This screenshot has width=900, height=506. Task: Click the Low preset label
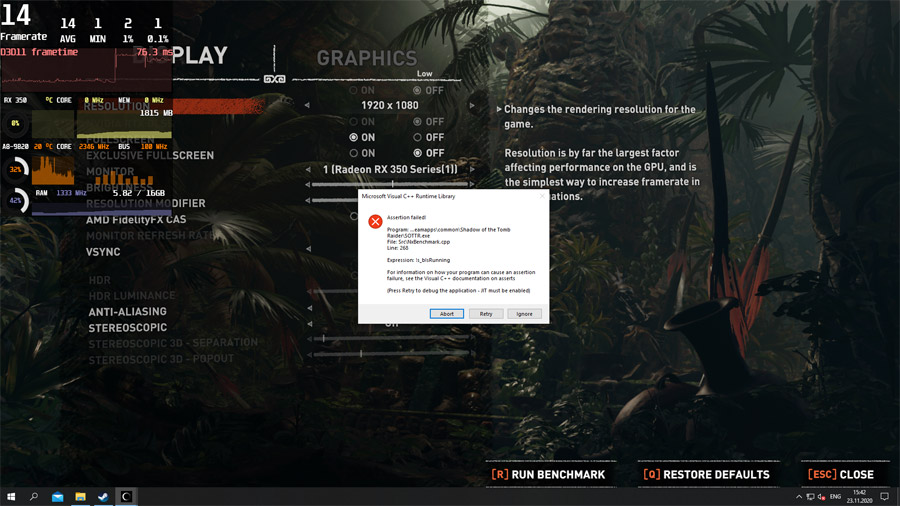pyautogui.click(x=425, y=73)
